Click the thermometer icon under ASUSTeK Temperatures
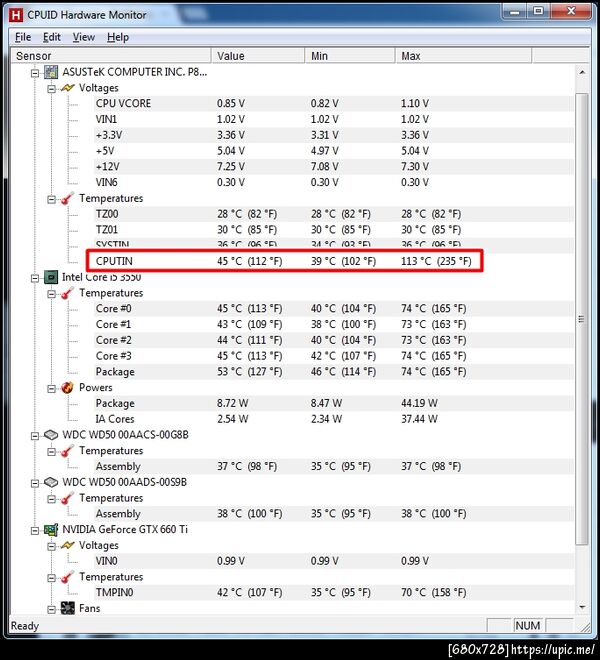 click(67, 198)
